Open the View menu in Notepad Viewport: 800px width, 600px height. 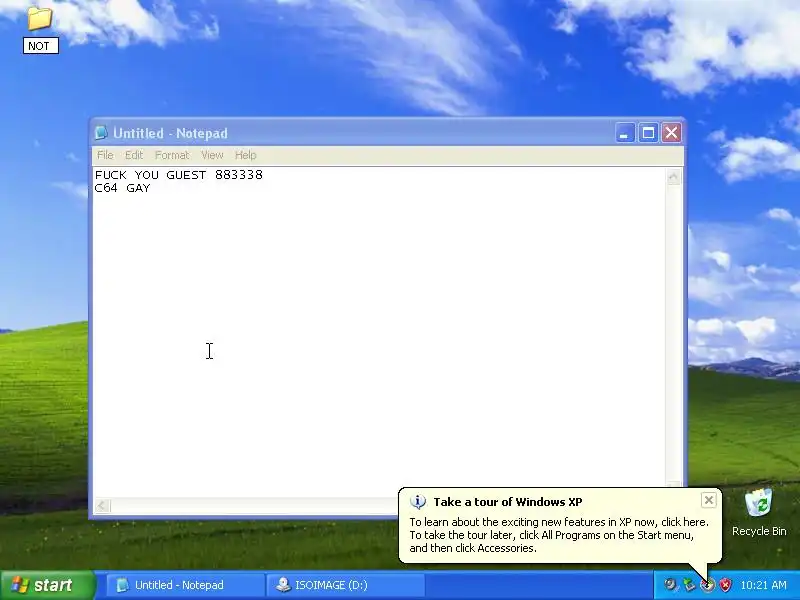pos(212,155)
